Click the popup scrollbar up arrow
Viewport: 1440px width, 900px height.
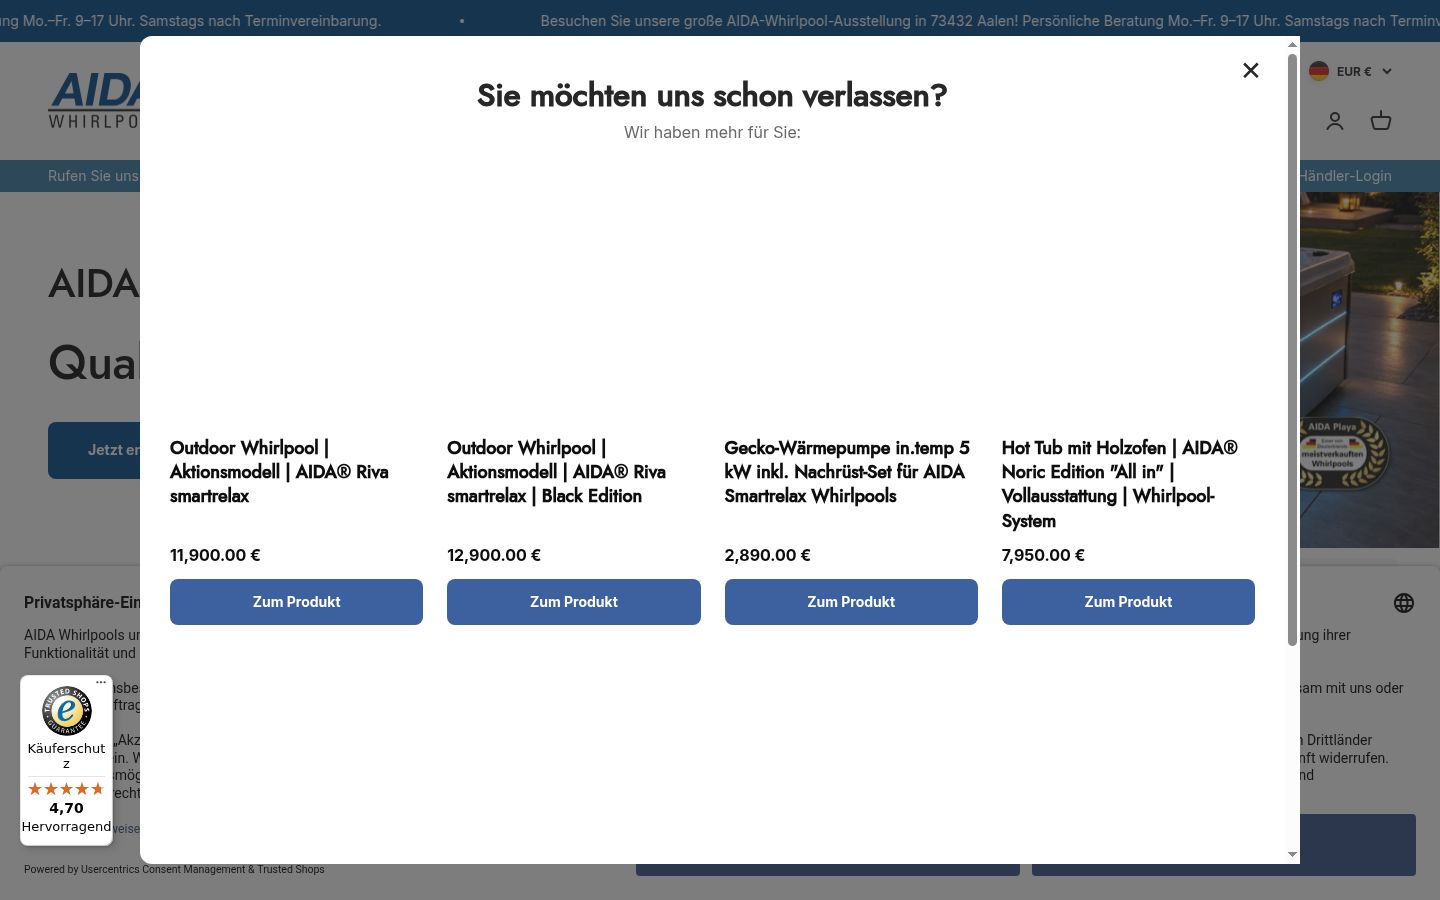tap(1292, 44)
